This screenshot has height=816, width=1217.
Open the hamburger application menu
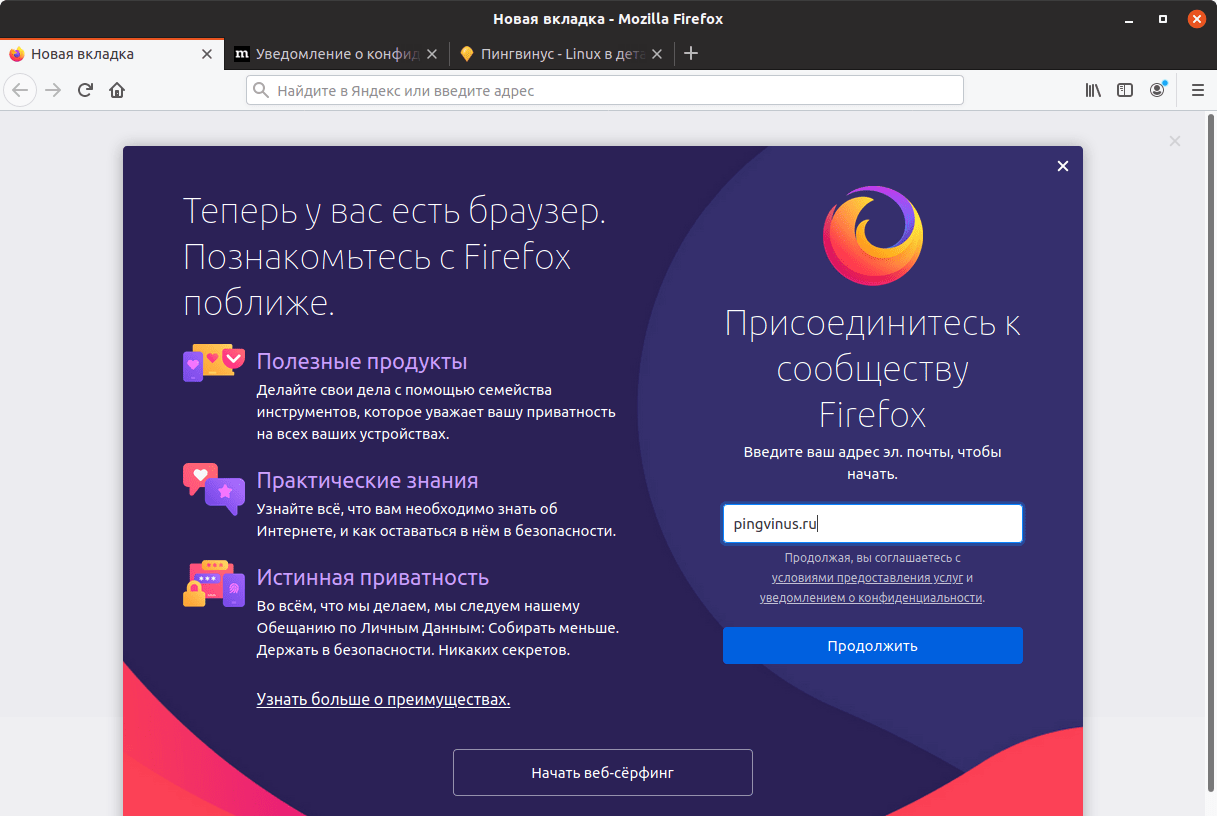1198,90
